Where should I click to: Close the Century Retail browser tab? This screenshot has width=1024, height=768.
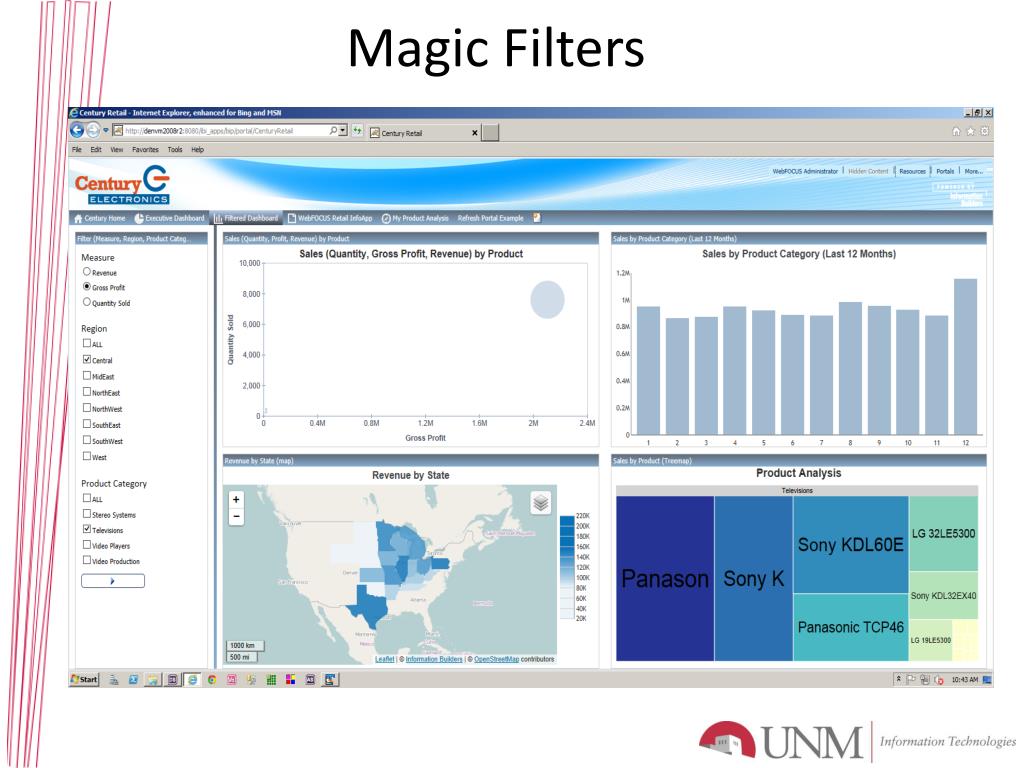pos(475,133)
